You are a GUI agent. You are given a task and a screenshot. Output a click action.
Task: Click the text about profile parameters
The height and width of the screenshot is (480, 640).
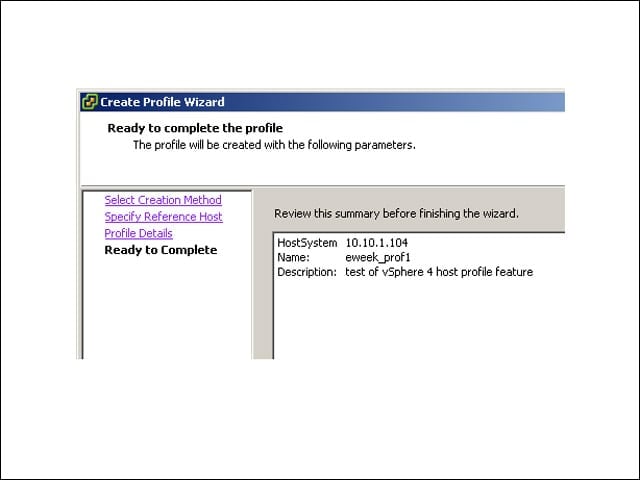point(274,145)
